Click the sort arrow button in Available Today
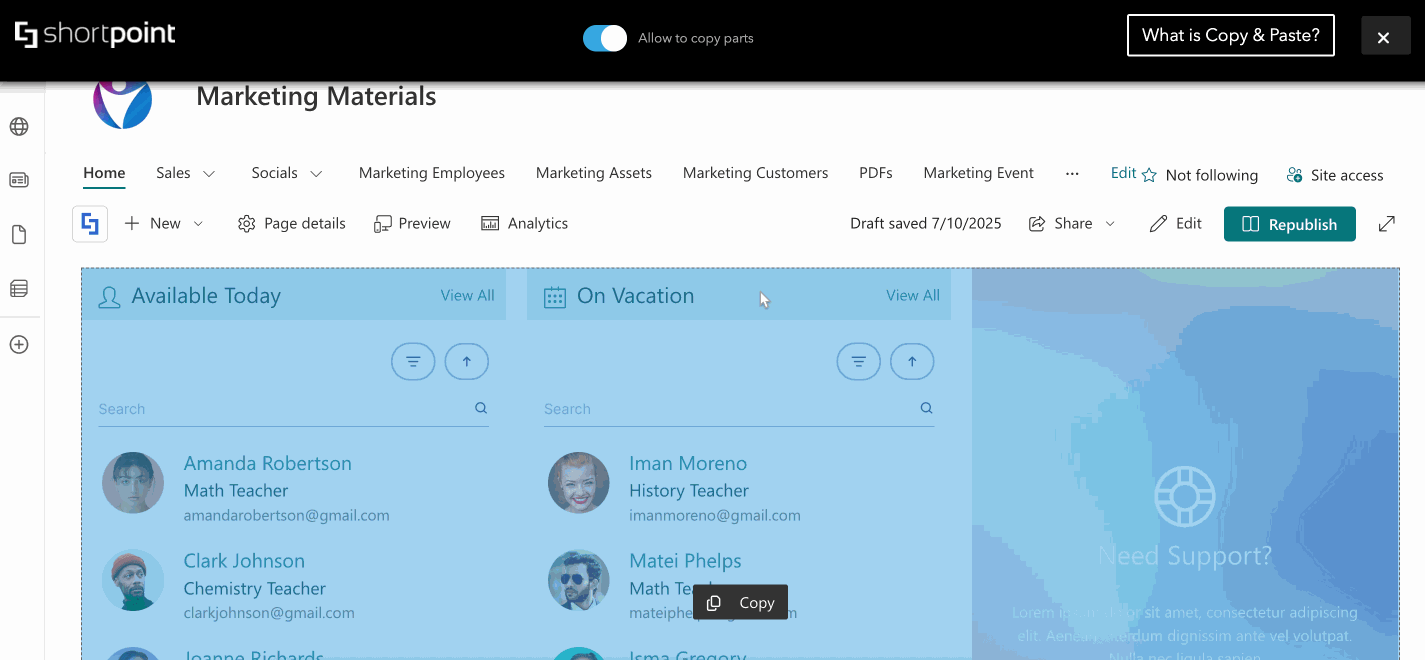Screen dimensions: 1425x660 tap(467, 361)
